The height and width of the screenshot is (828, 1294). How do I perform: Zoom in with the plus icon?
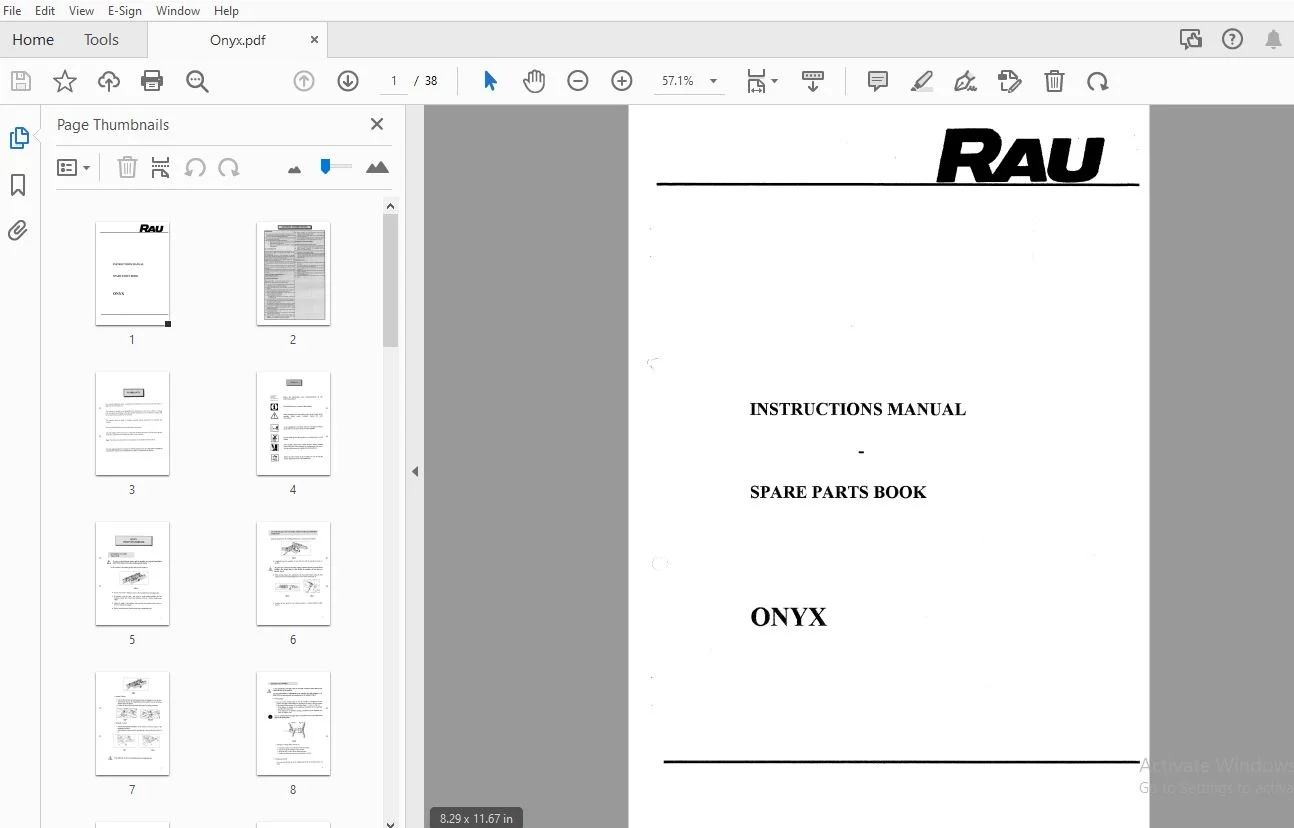[622, 81]
